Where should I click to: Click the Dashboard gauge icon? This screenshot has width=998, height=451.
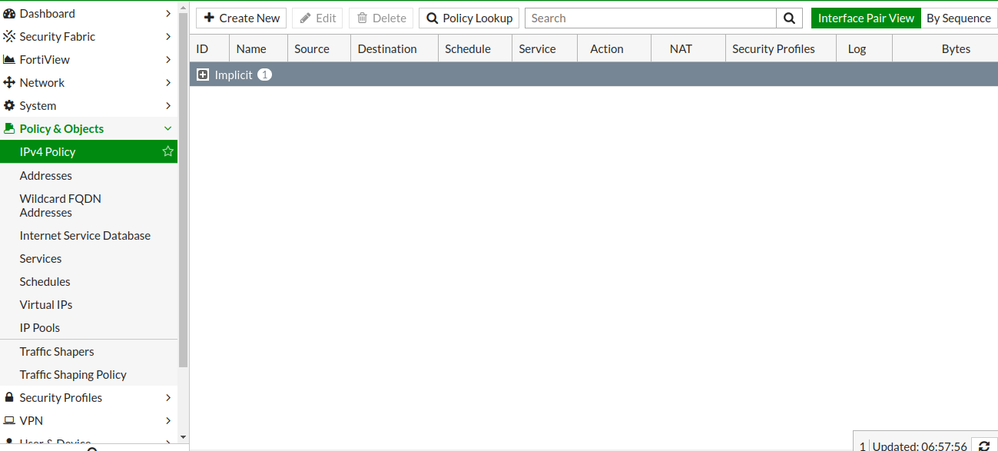click(x=9, y=13)
